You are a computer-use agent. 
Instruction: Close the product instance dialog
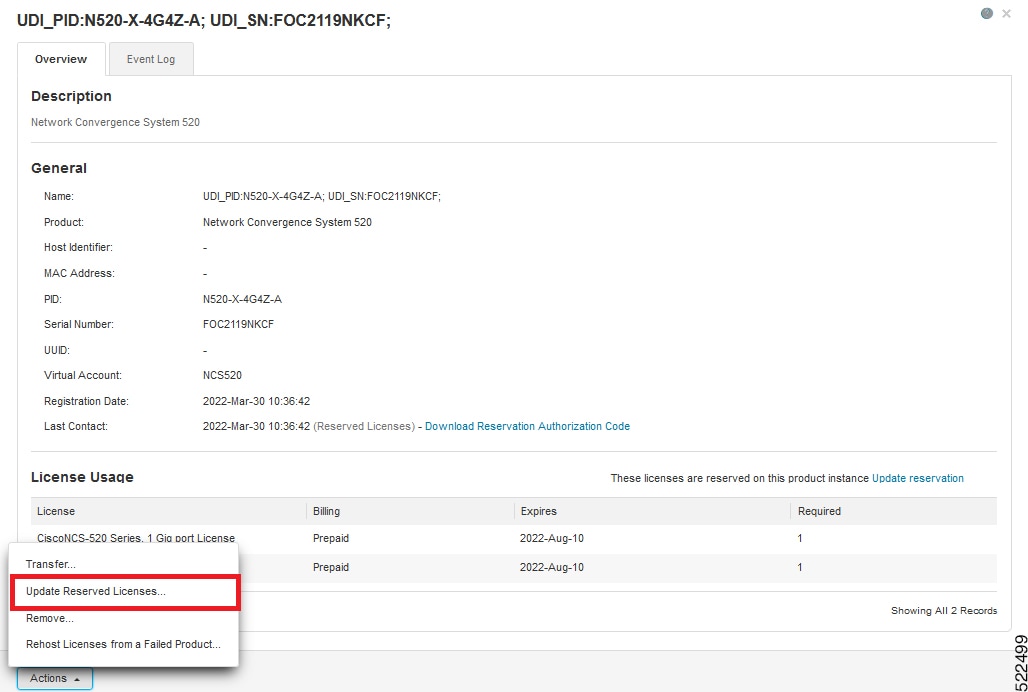(1006, 14)
